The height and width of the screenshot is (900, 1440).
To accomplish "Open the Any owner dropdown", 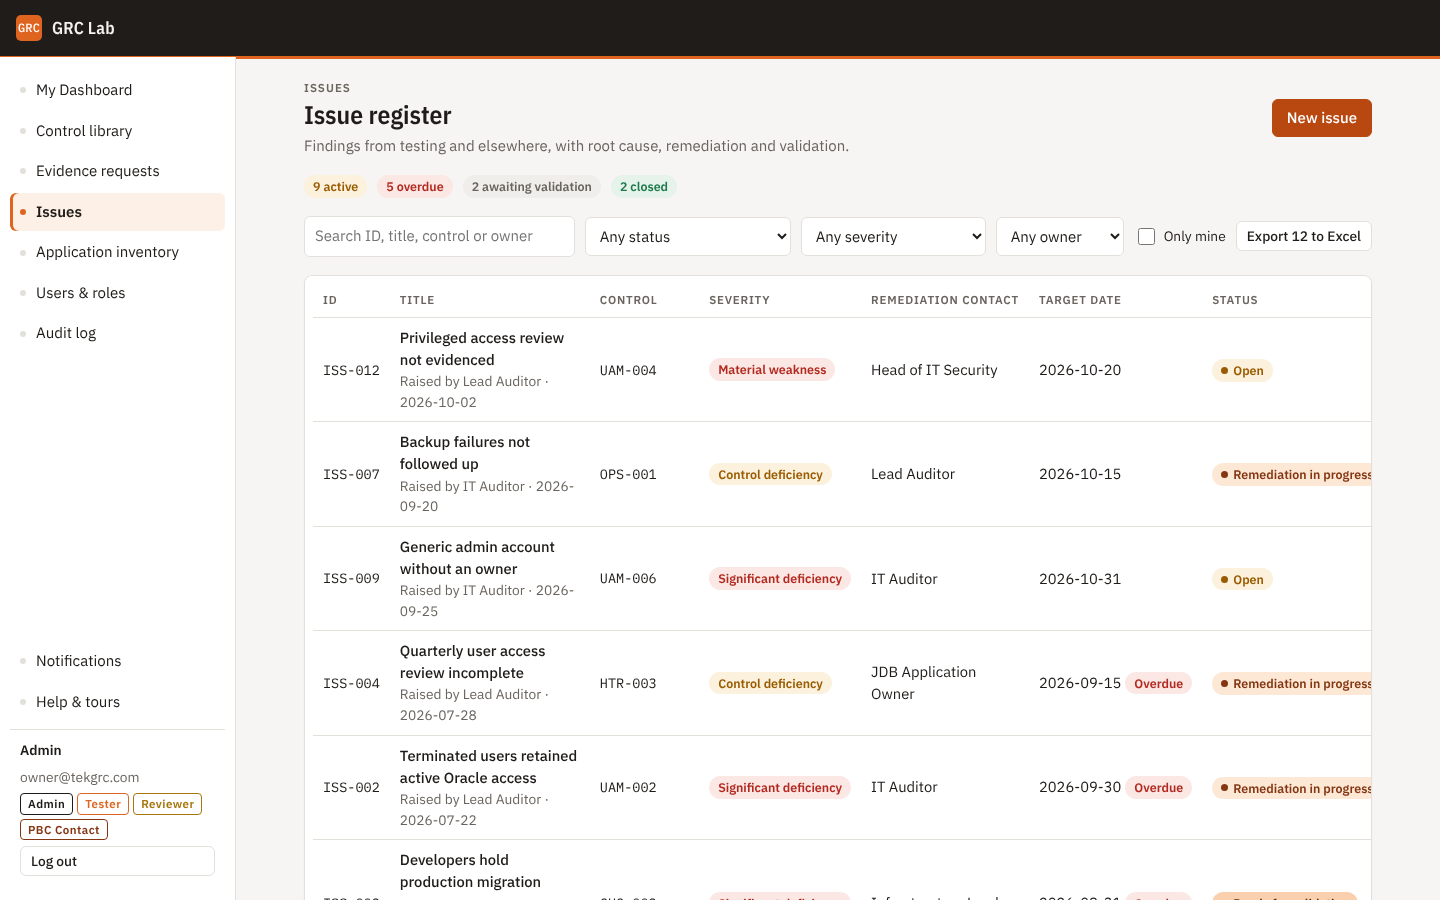I will click(x=1060, y=237).
